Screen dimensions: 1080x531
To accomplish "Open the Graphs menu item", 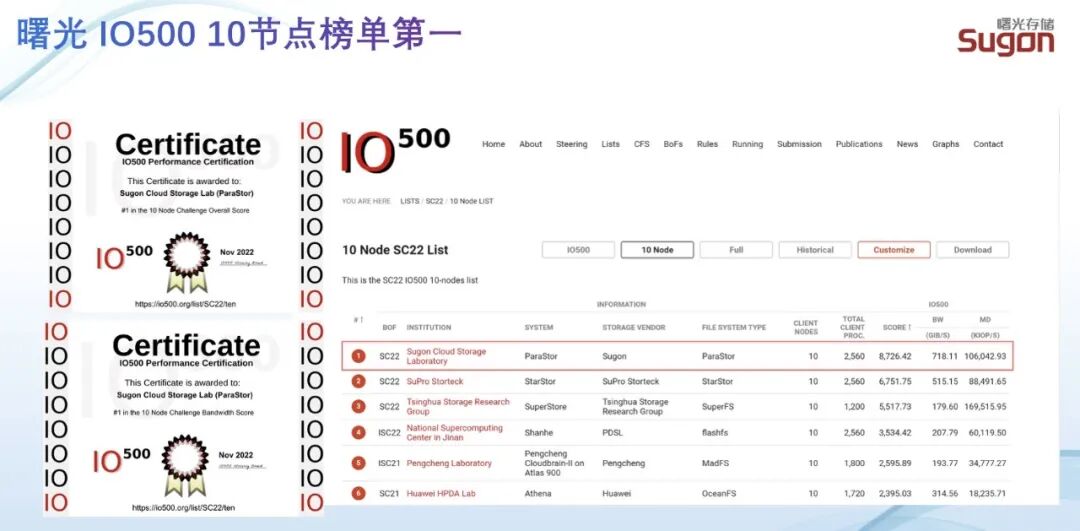I will click(946, 144).
